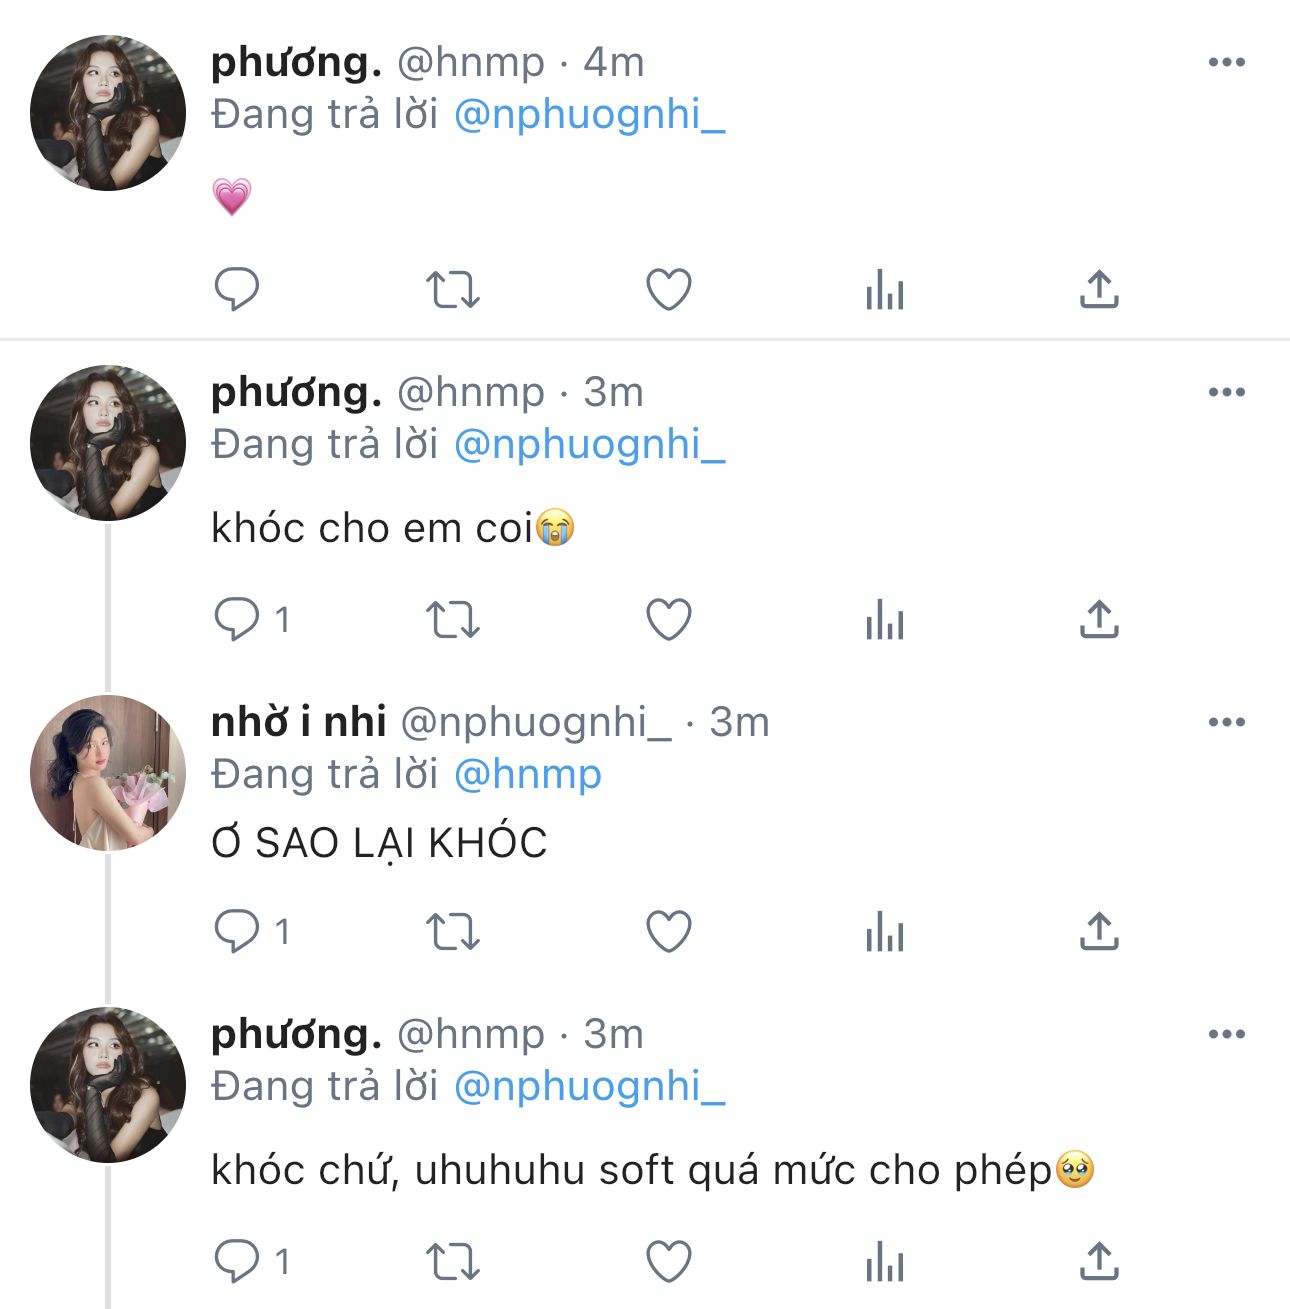Image resolution: width=1290 pixels, height=1309 pixels.
Task: View analytics for "soft quá mức cho phép" tweet
Action: click(x=884, y=1262)
